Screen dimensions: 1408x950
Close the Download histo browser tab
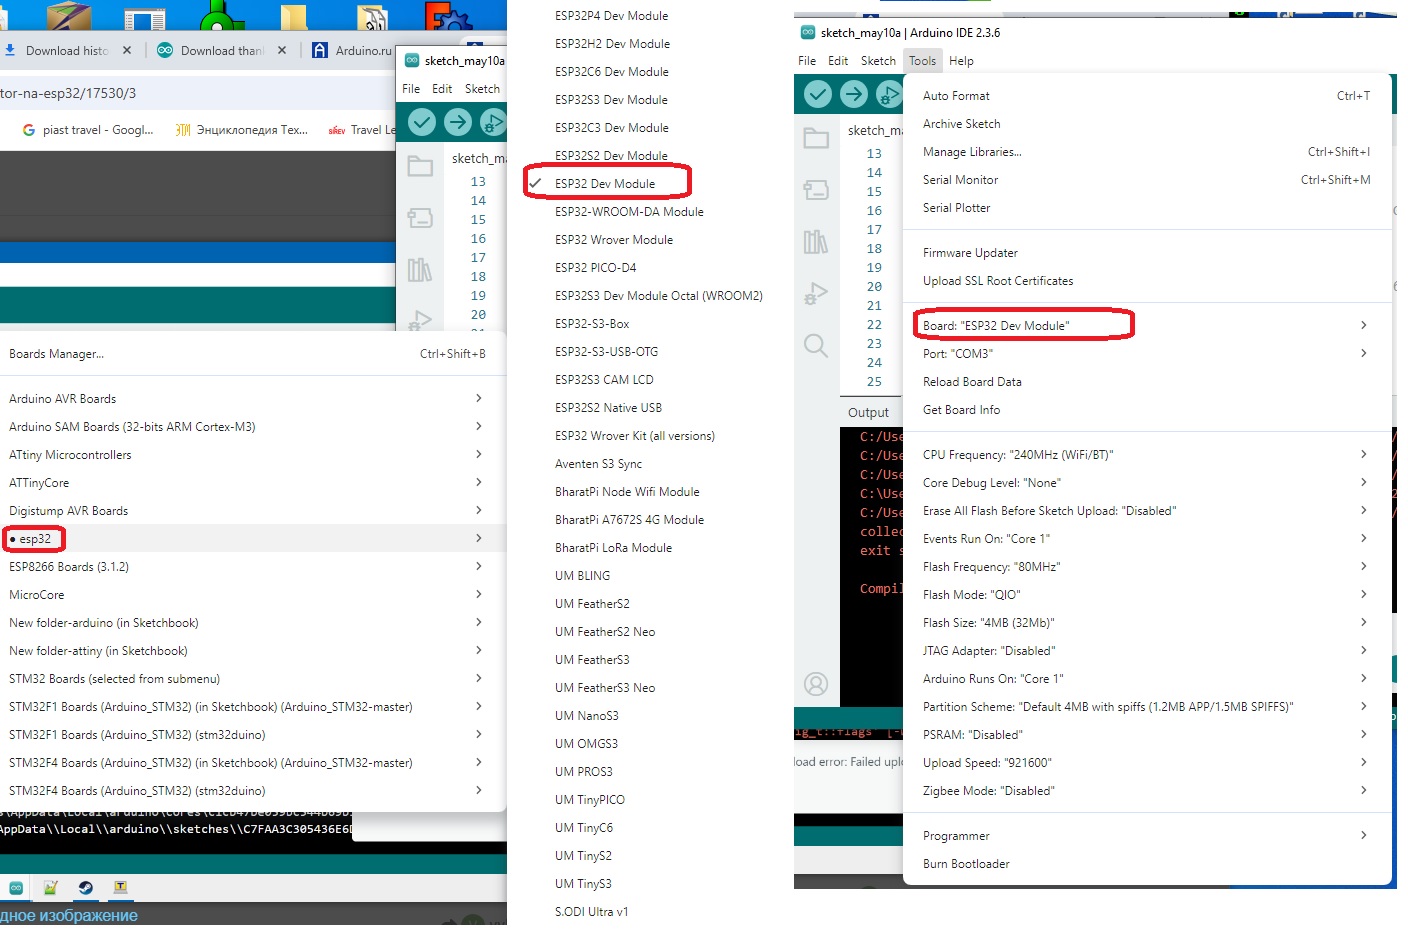point(127,50)
